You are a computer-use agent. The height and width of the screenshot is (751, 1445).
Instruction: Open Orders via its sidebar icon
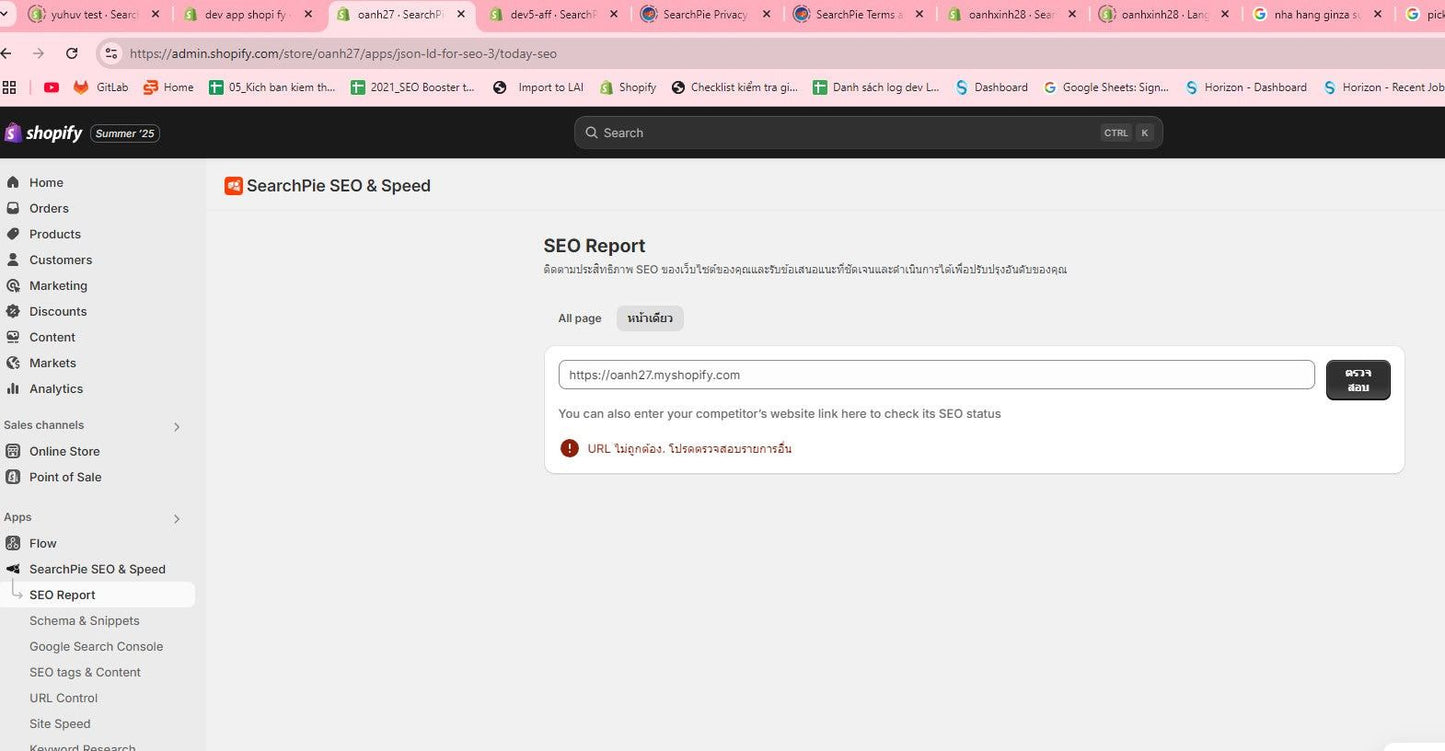coord(13,208)
